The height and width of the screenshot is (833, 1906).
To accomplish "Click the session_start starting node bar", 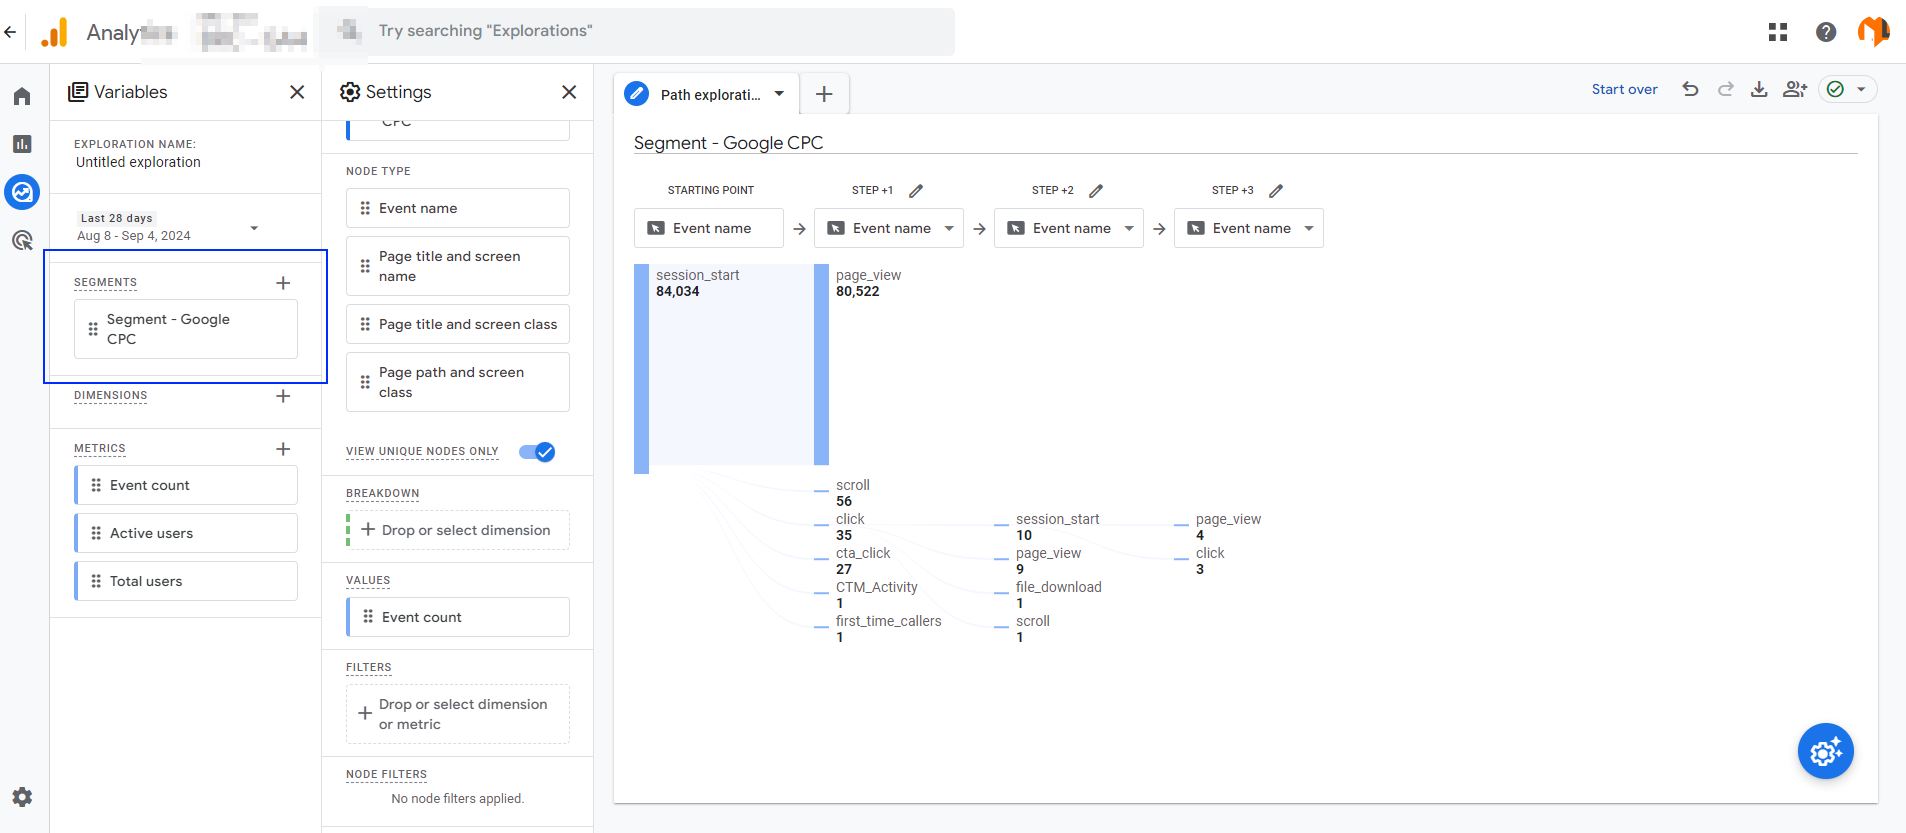I will pos(641,368).
